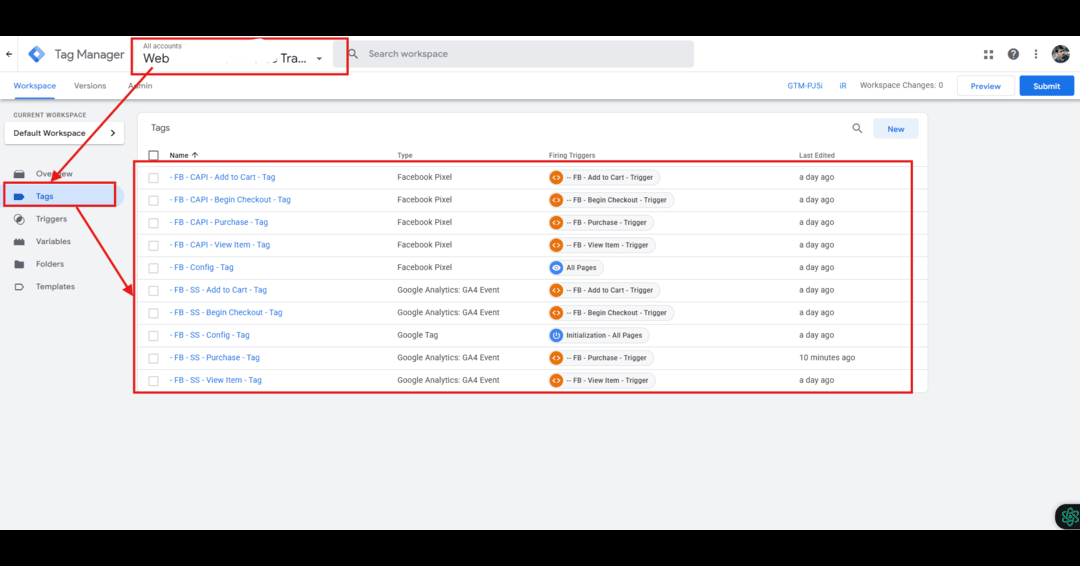Viewport: 1080px width, 566px height.
Task: Open the FB - SS - Purchase - Tag link
Action: coord(215,357)
